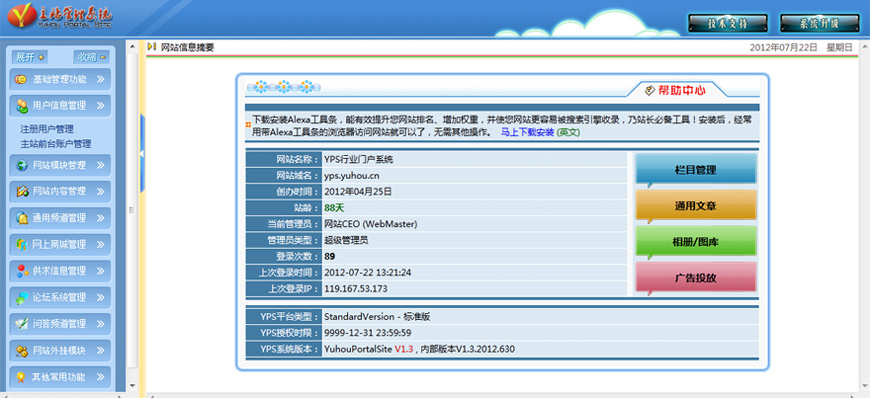The height and width of the screenshot is (398, 870).
Task: Click the StandardVersion - 标准版 value
Action: click(x=377, y=317)
